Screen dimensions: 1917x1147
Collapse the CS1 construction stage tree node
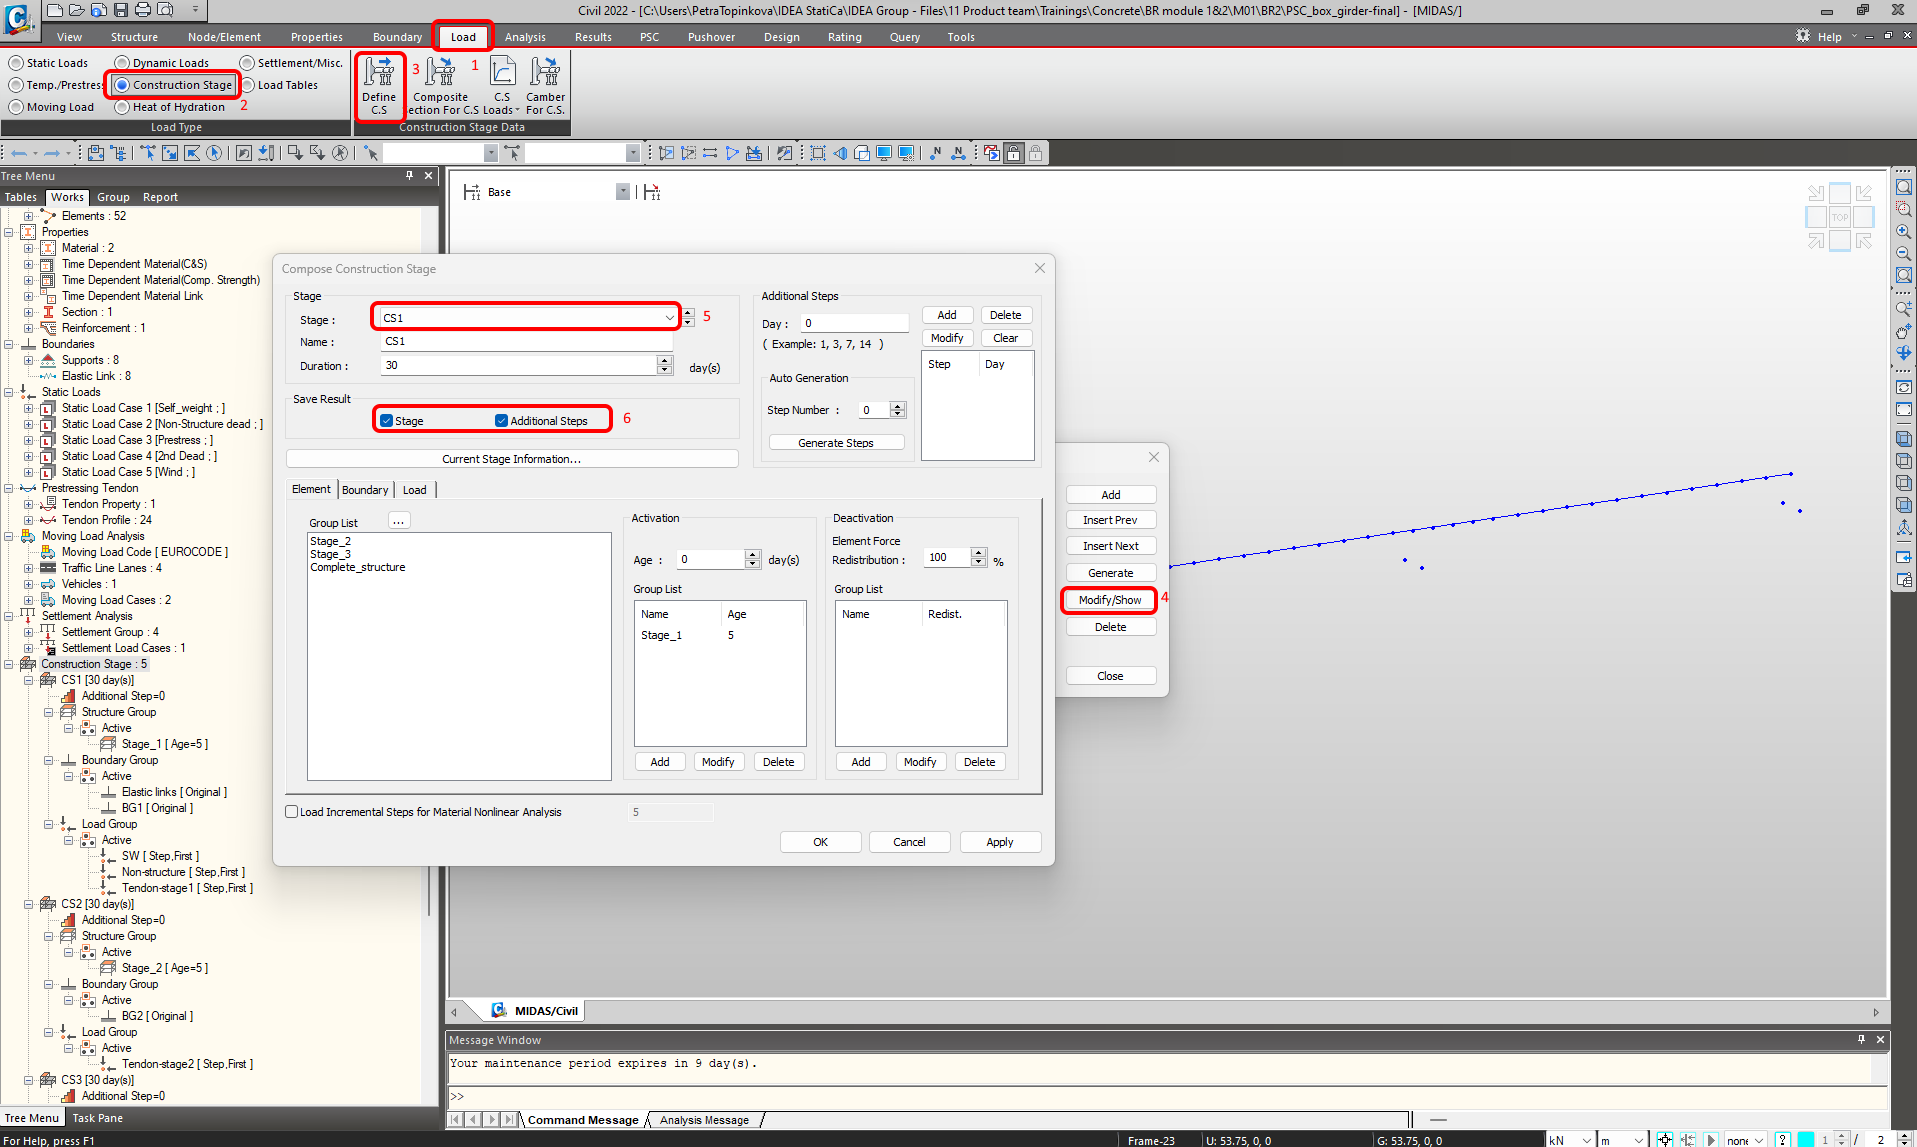coord(29,680)
